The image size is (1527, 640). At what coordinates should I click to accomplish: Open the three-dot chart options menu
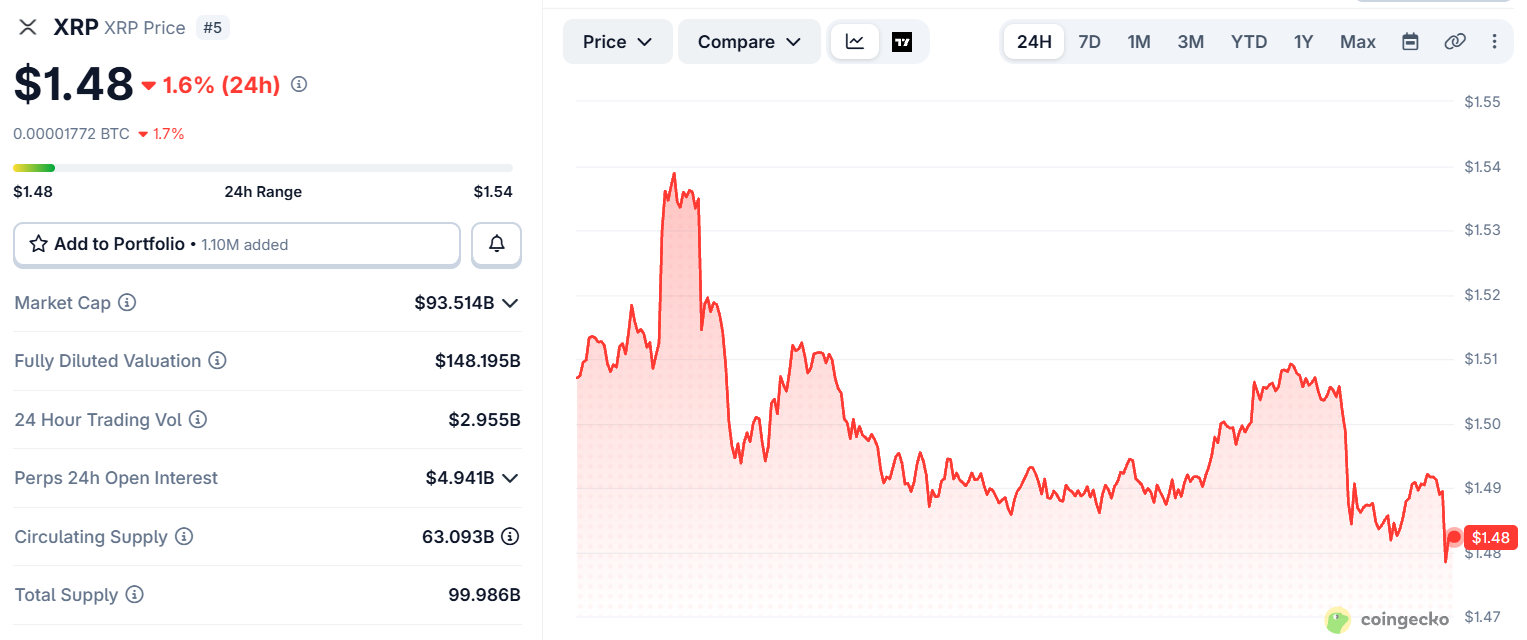1495,42
